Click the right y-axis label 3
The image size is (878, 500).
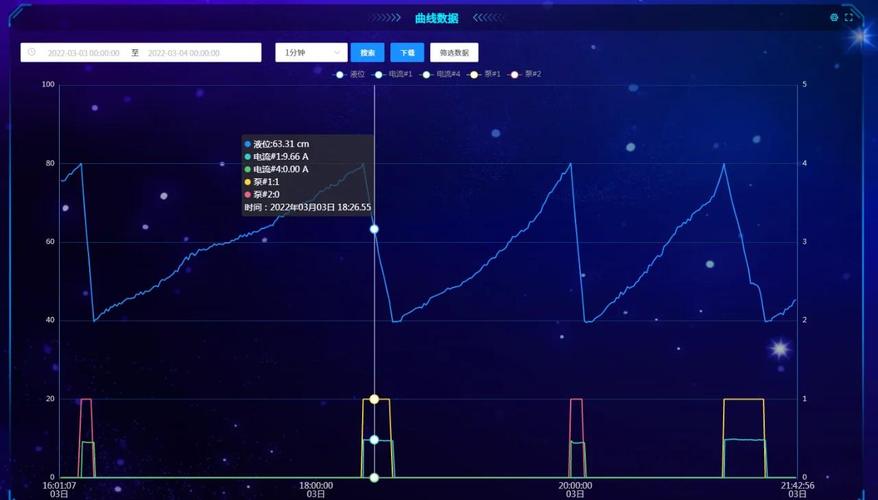pos(805,242)
